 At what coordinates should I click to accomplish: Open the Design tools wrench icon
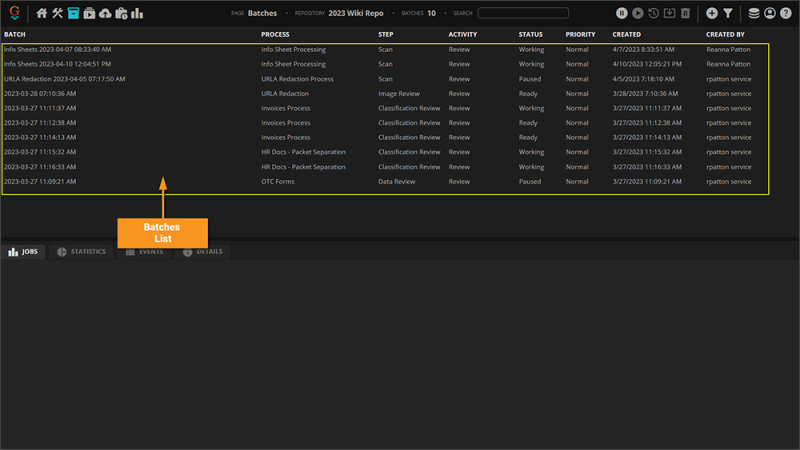[58, 13]
